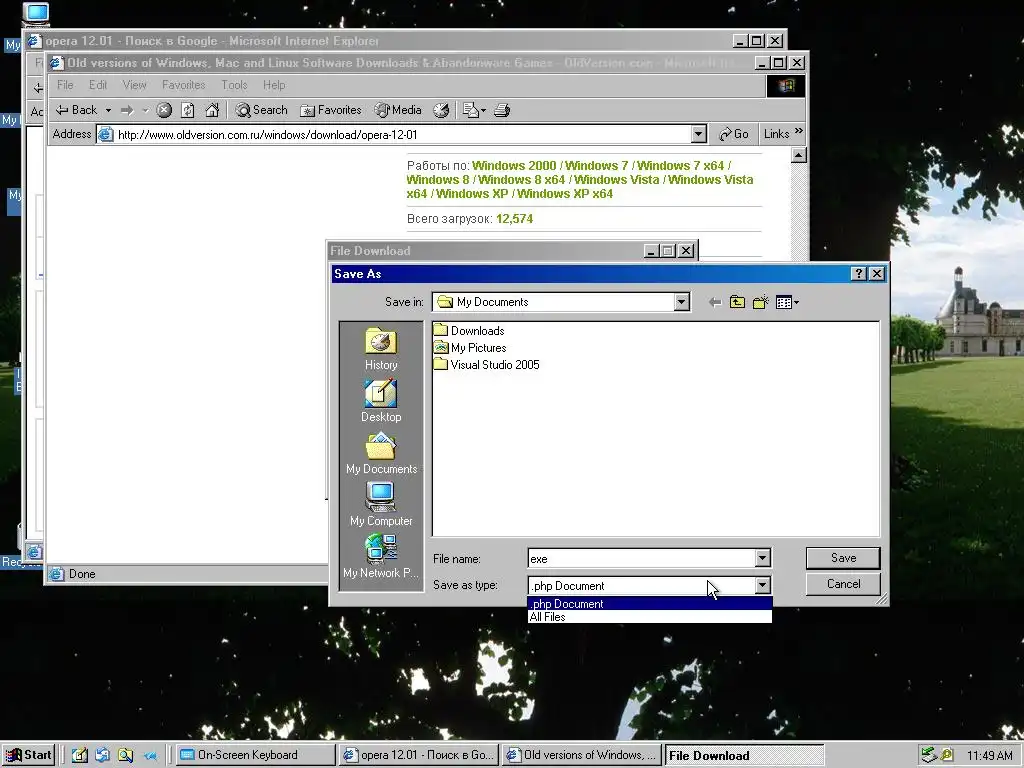Click the Up One Level folder icon

(x=737, y=302)
